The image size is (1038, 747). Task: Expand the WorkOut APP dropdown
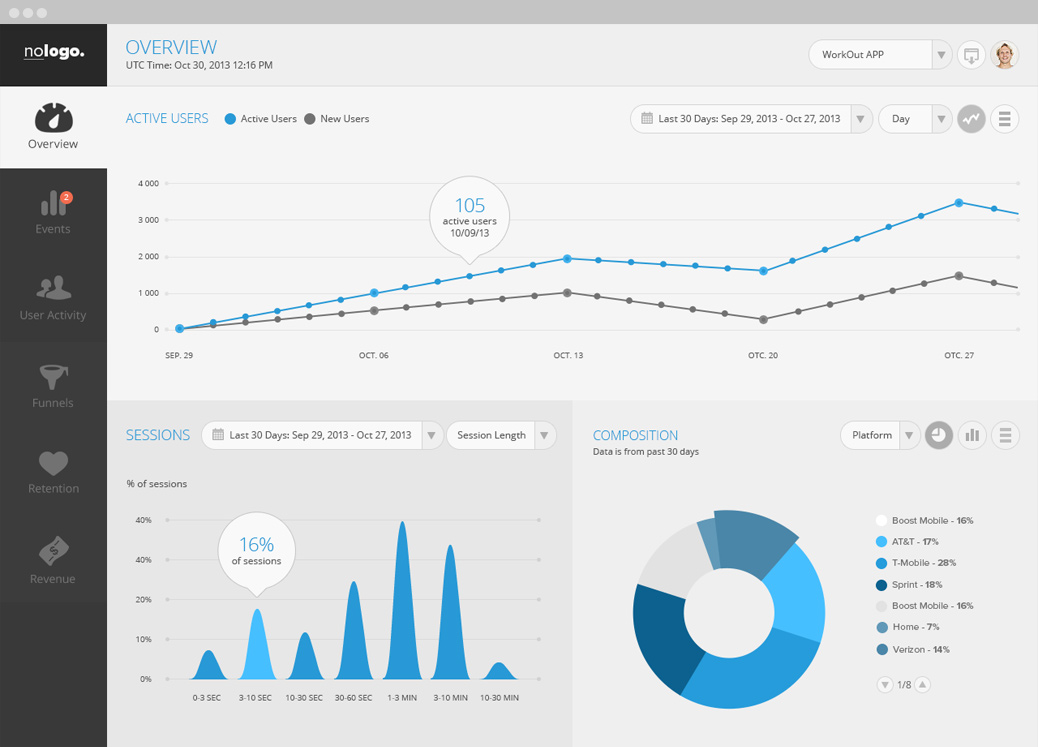(x=941, y=55)
